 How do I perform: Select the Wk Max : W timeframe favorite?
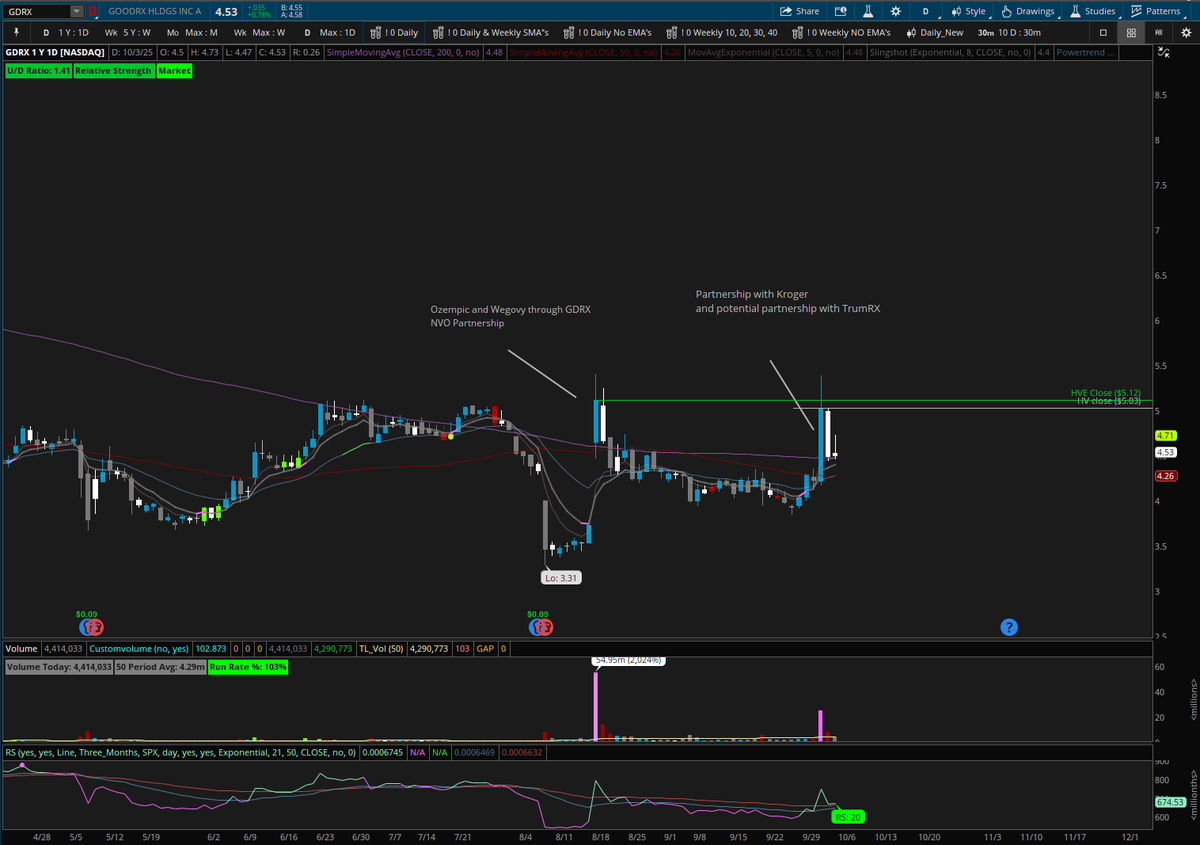260,32
